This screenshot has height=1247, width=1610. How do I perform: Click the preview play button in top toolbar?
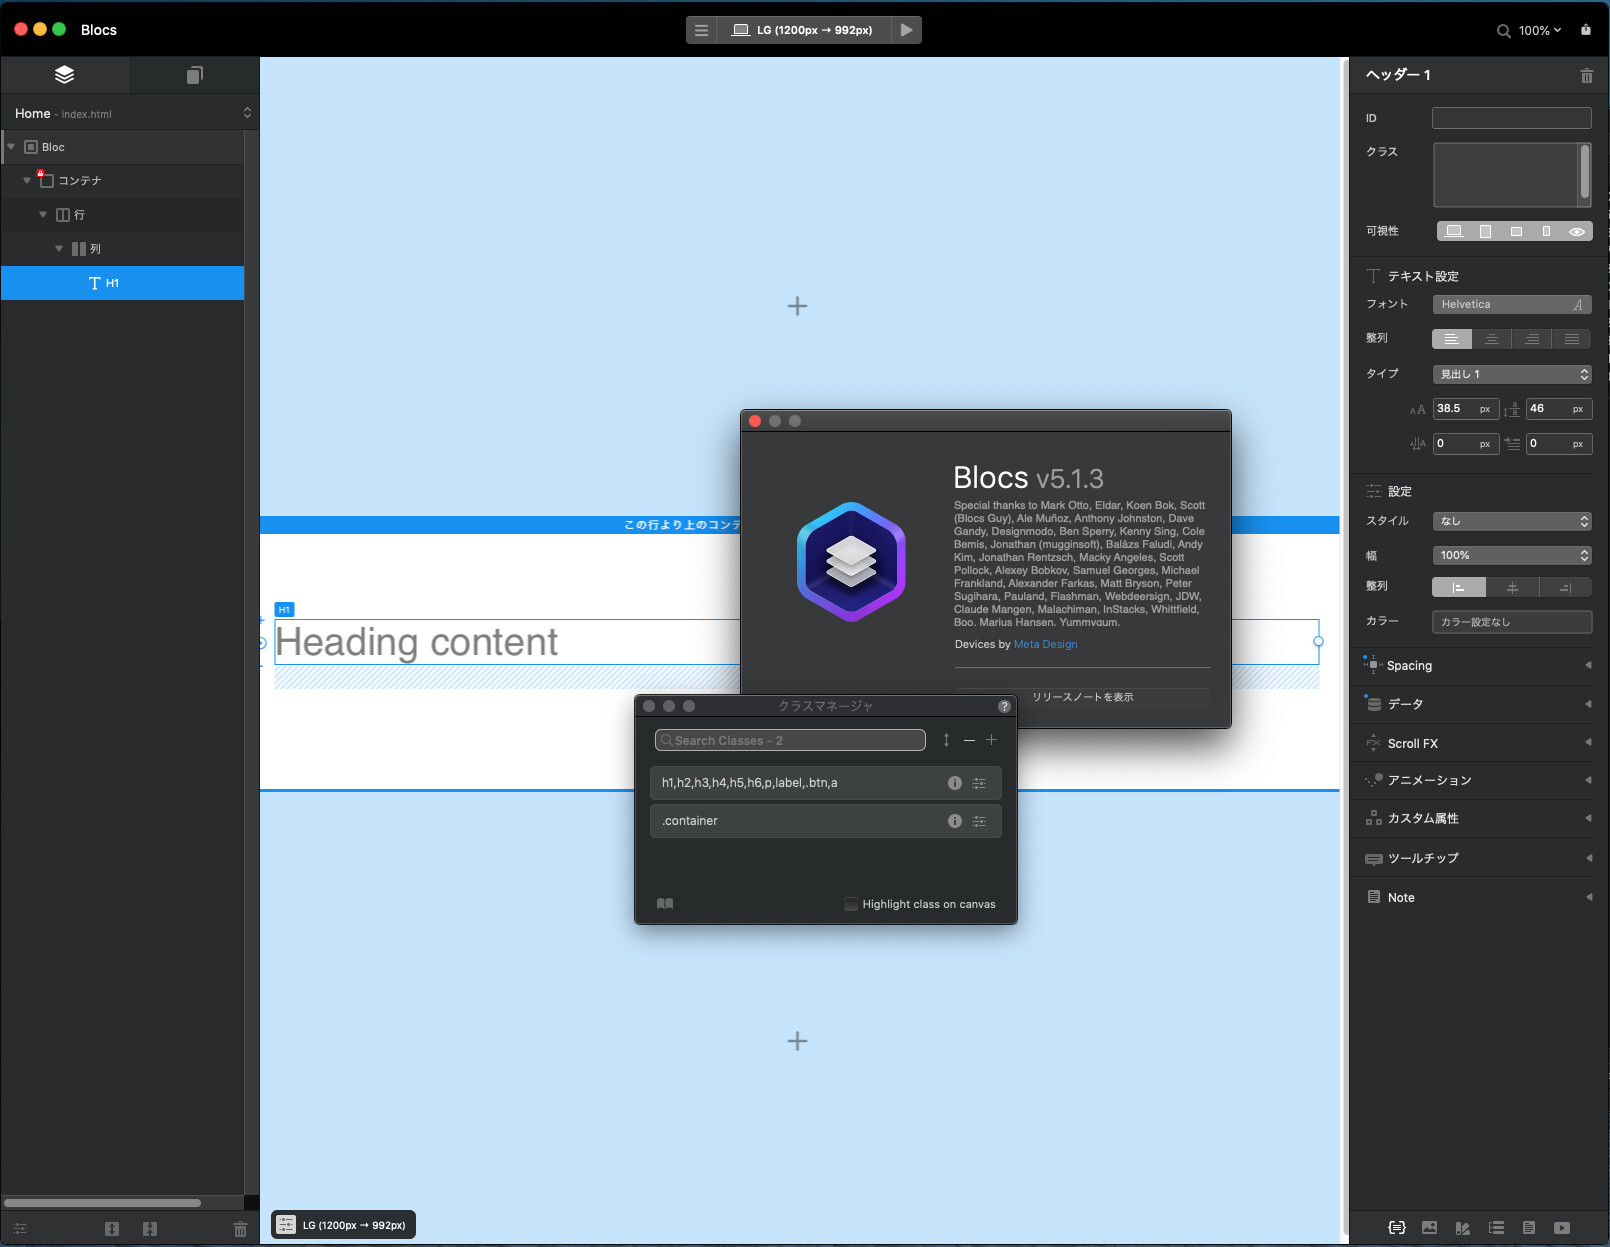coord(905,30)
